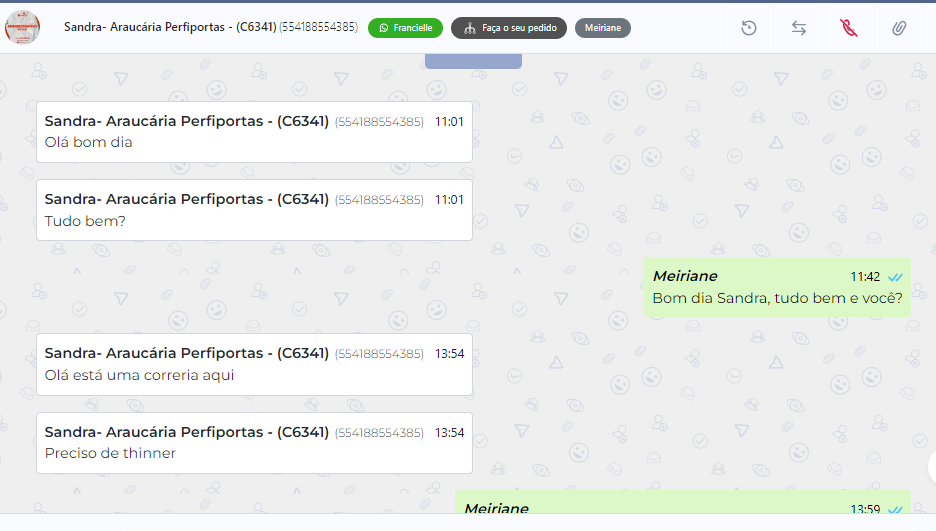
Task: Click the red muted microphone icon
Action: pos(848,28)
